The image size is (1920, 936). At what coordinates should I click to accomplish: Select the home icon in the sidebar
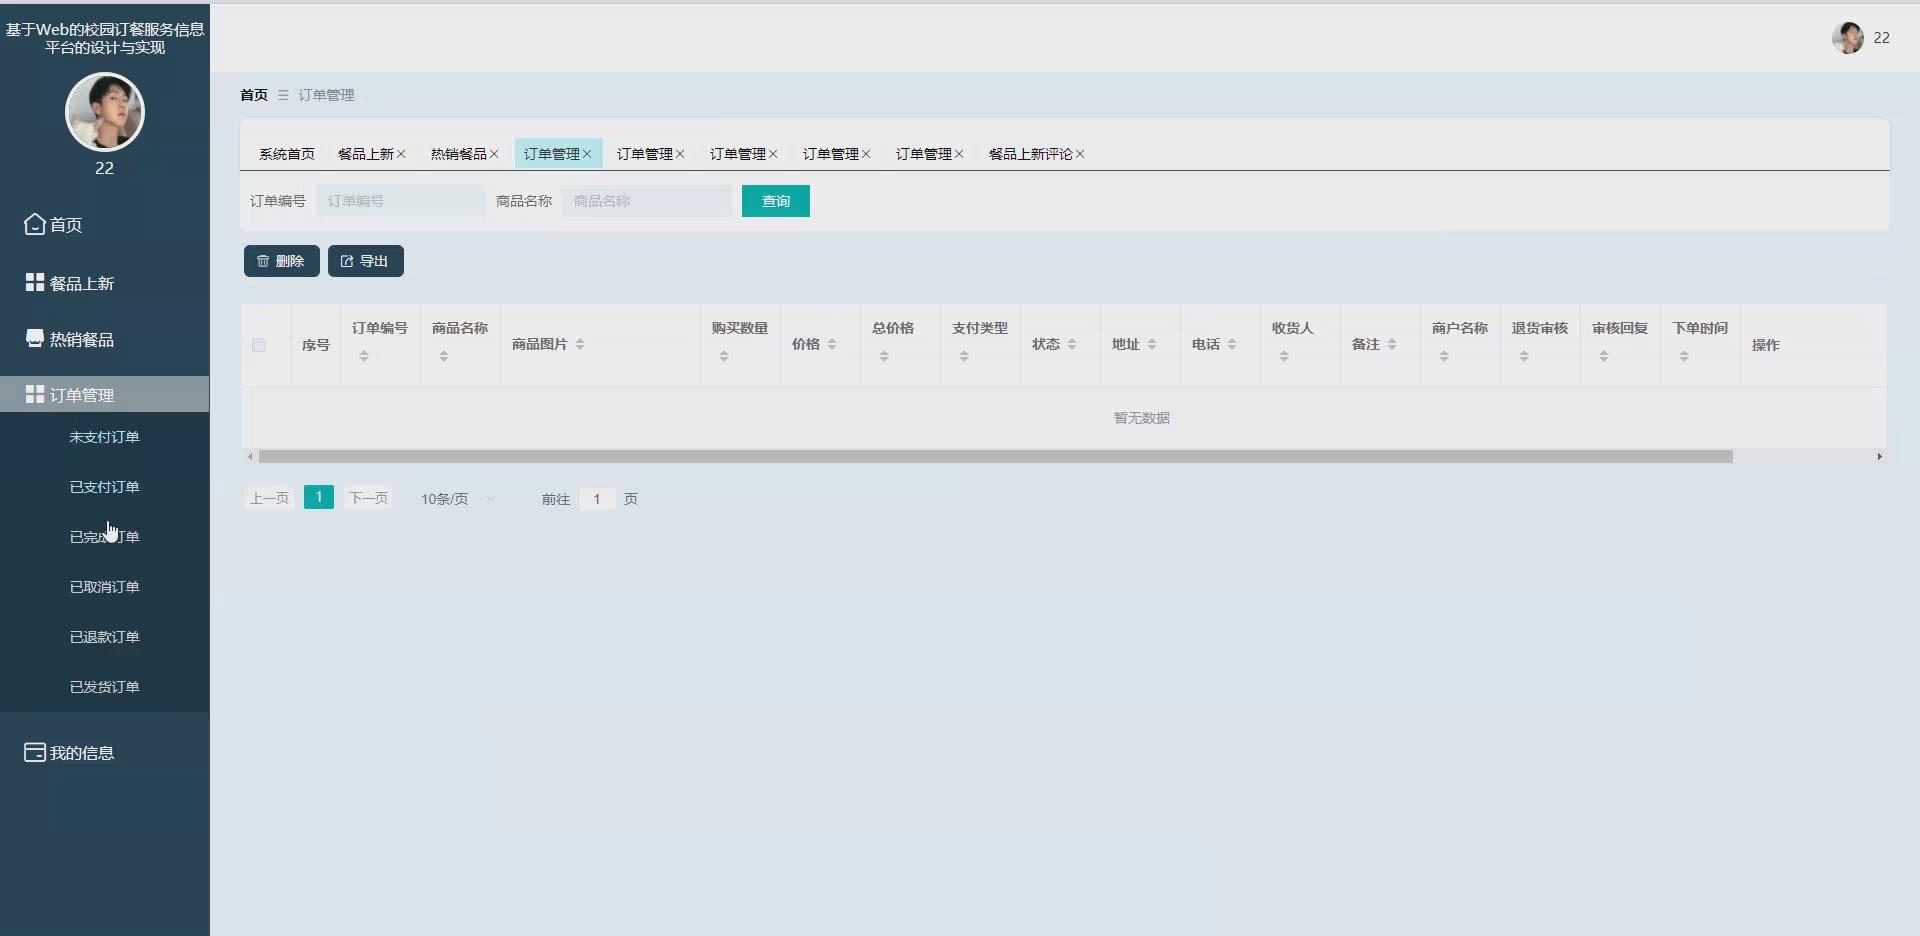click(33, 224)
